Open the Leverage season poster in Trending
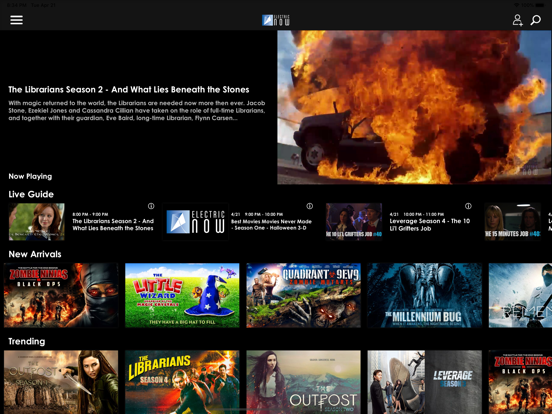Image resolution: width=552 pixels, height=414 pixels. click(x=425, y=382)
